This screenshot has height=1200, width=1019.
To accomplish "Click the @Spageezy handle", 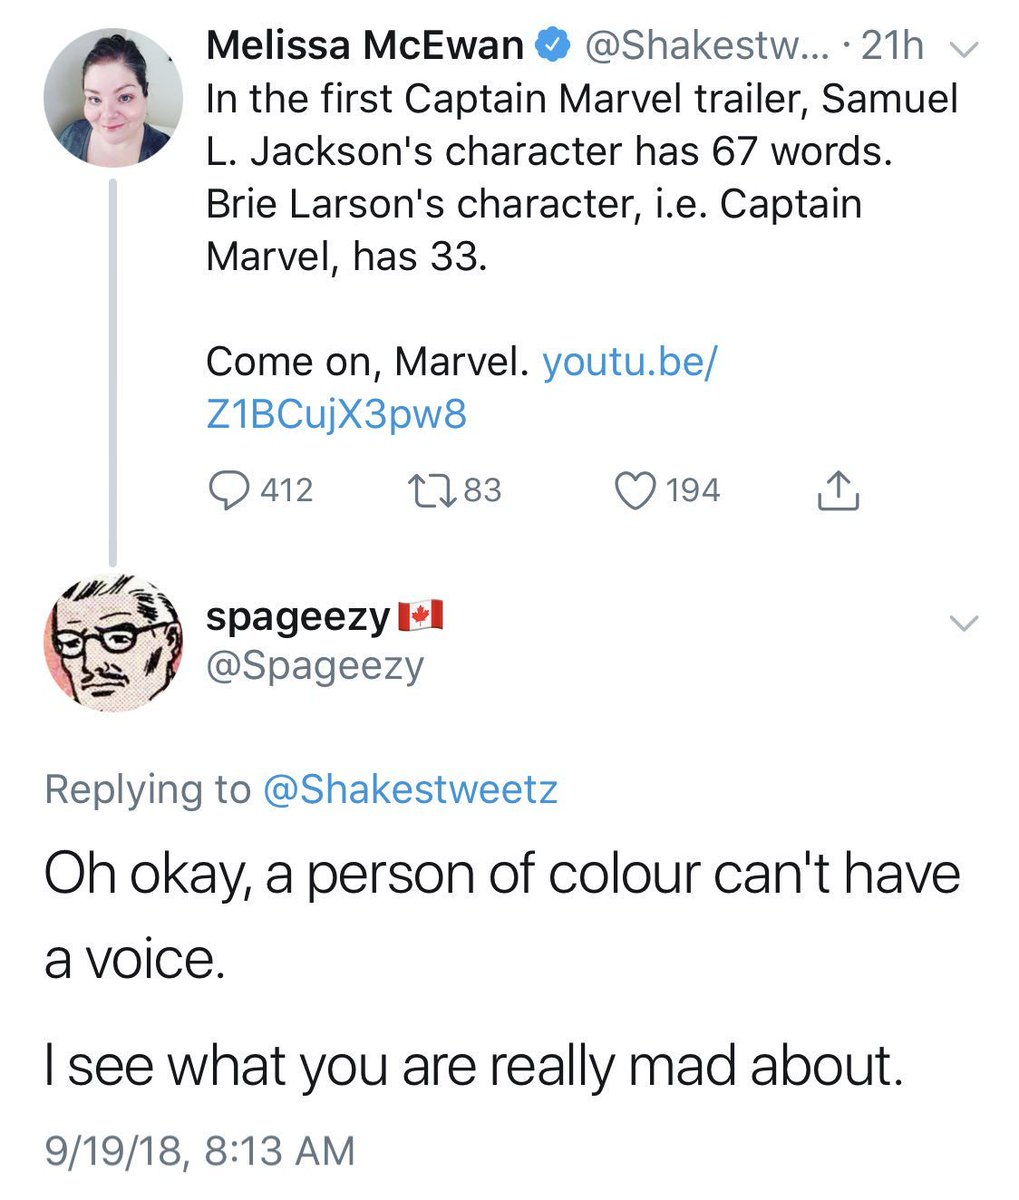I will [x=315, y=666].
